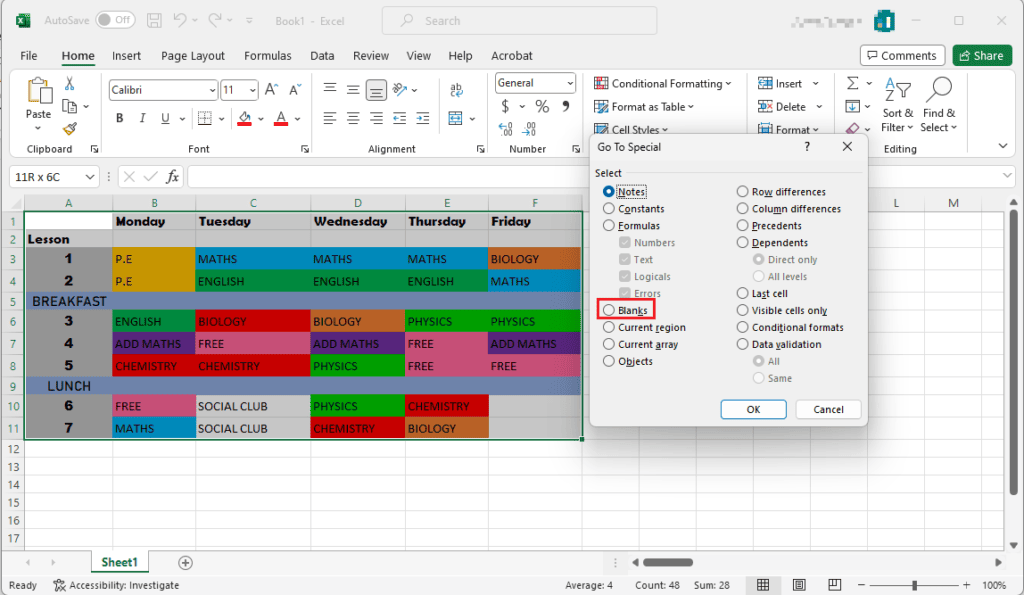Click the Center align icon
1024x595 pixels.
353,118
